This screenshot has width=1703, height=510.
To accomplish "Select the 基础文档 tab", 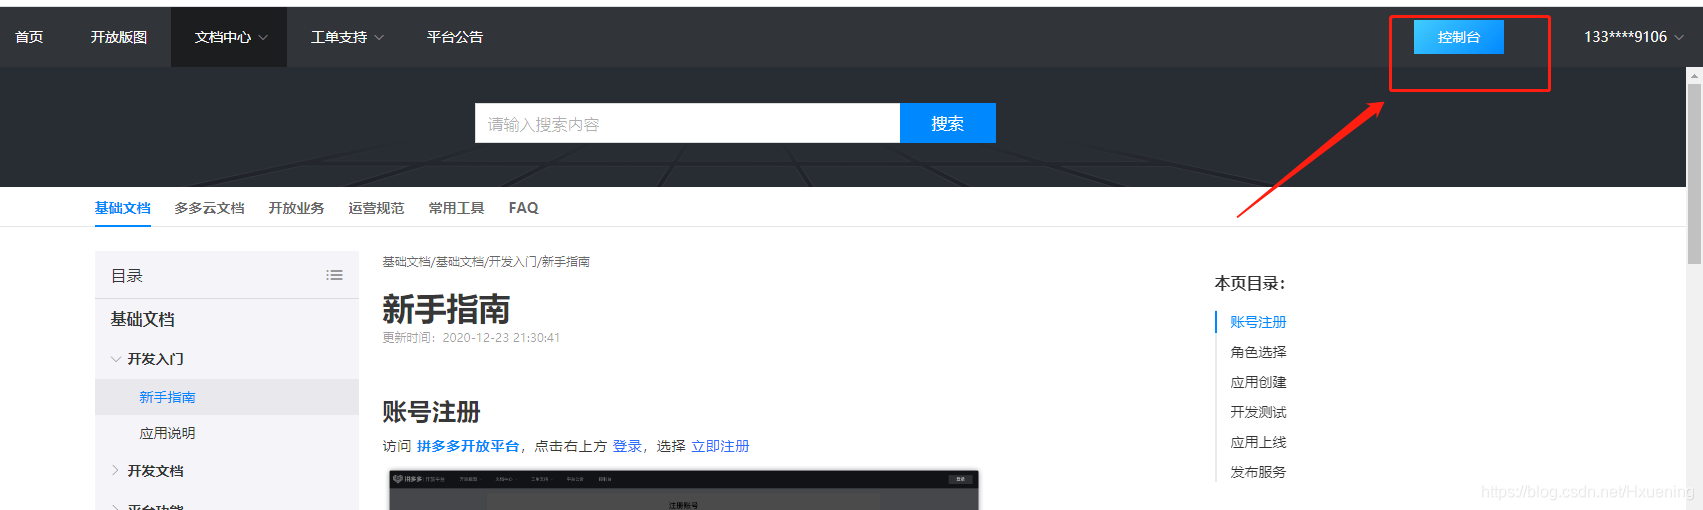I will coord(123,208).
